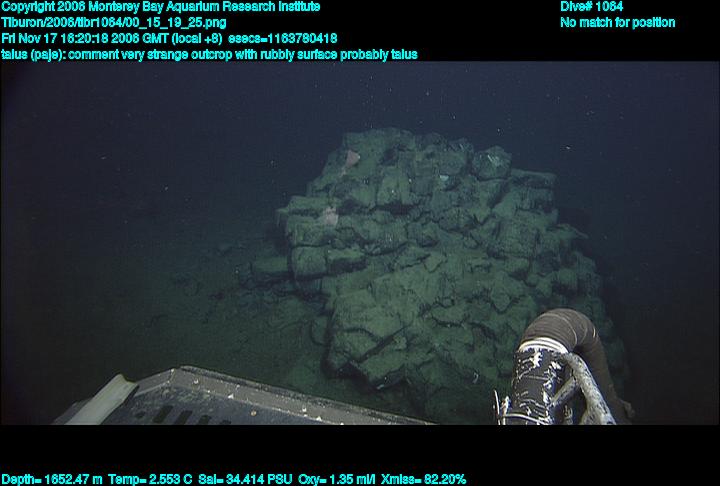Click the "talus (paje): comment very strange outcrop" annotation
Screen dimensions: 720x486
(x=117, y=54)
